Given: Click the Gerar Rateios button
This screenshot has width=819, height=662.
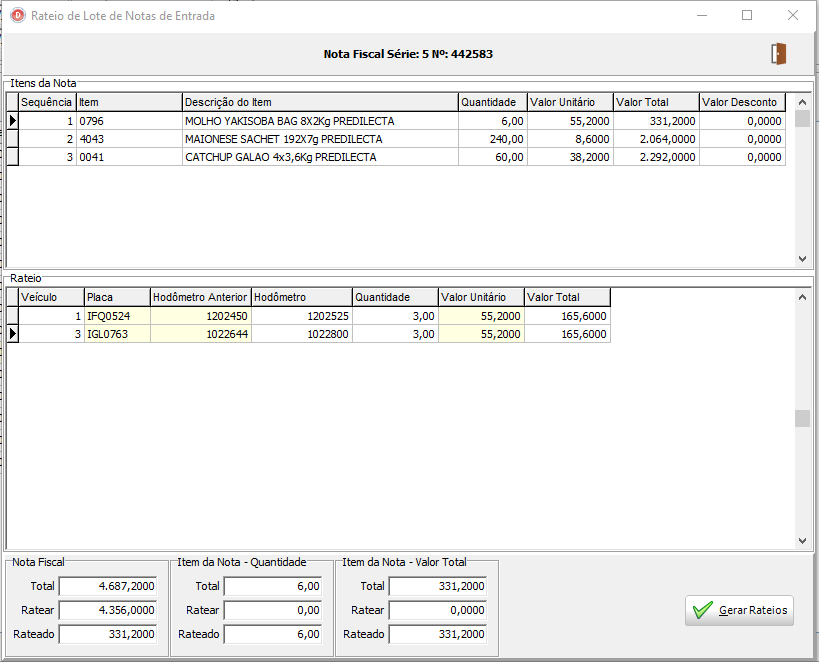Looking at the screenshot, I should [739, 610].
